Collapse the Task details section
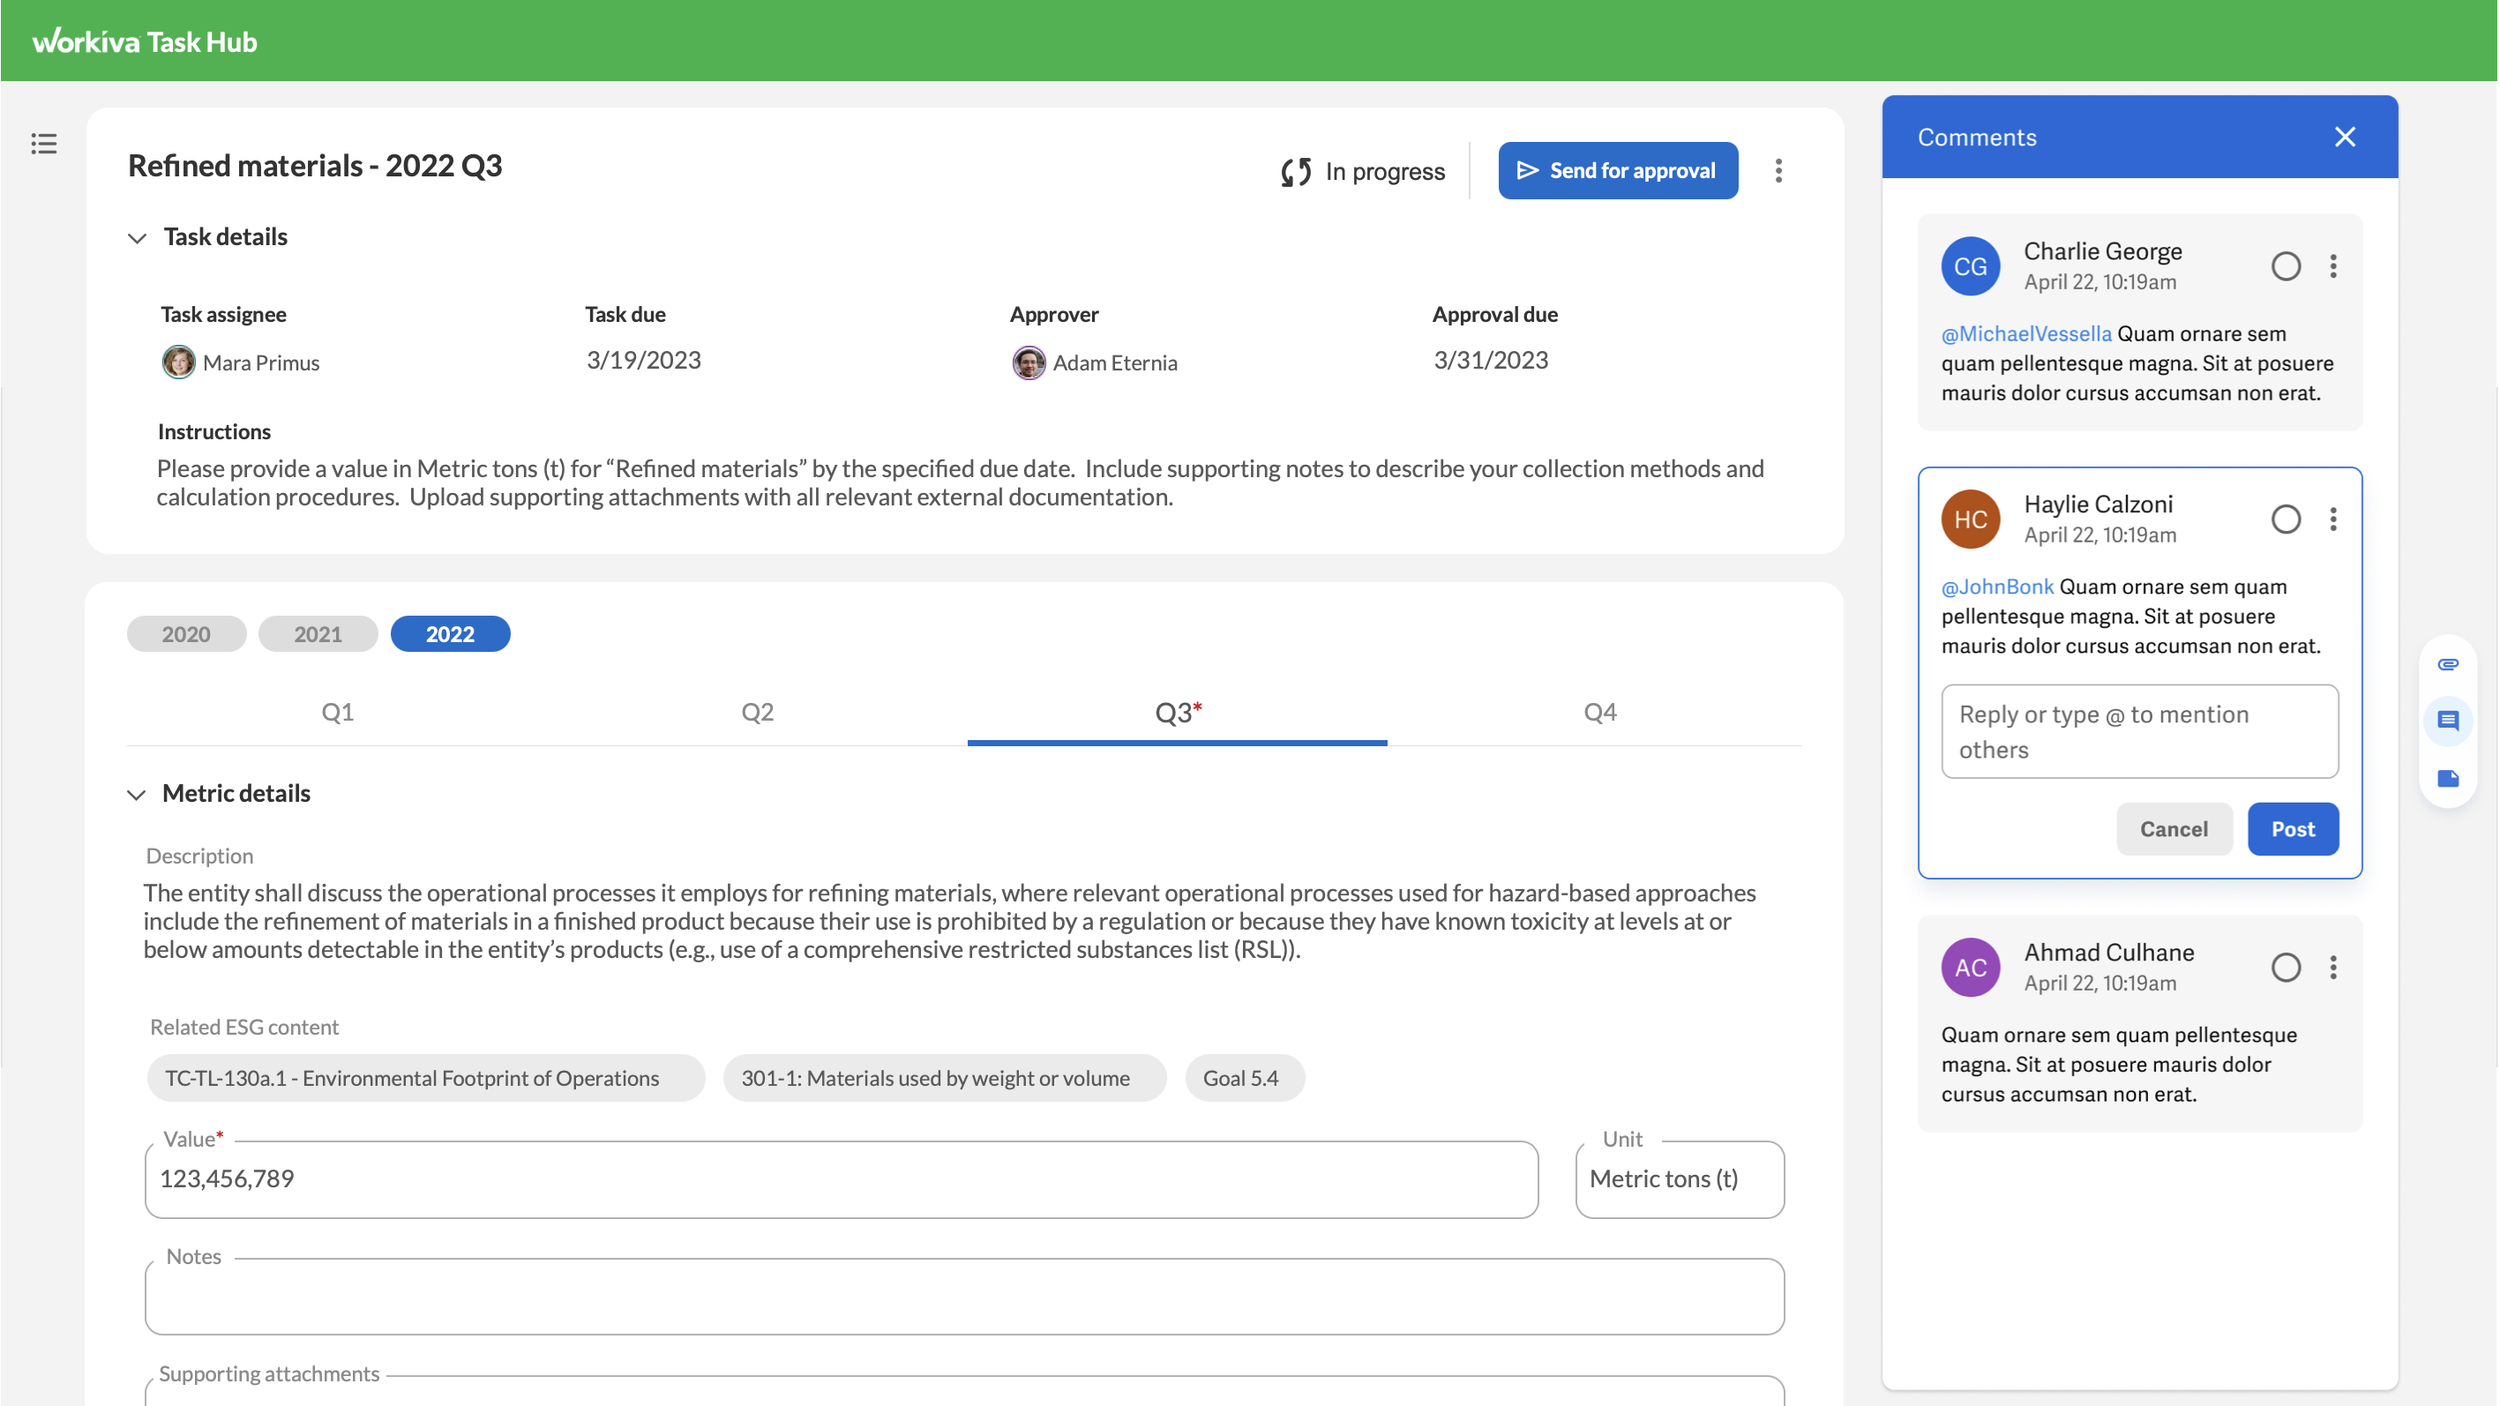Screen dimensions: 2500x1406 [x=137, y=238]
